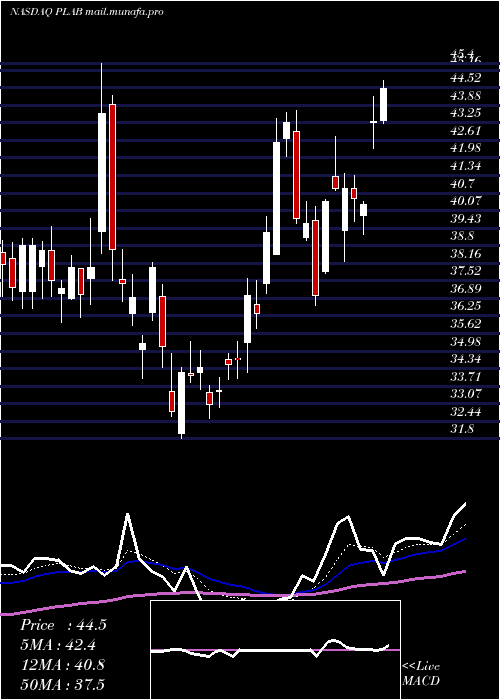Click the 37.52 price axis label
Image resolution: width=500 pixels, height=700 pixels.
(x=466, y=271)
